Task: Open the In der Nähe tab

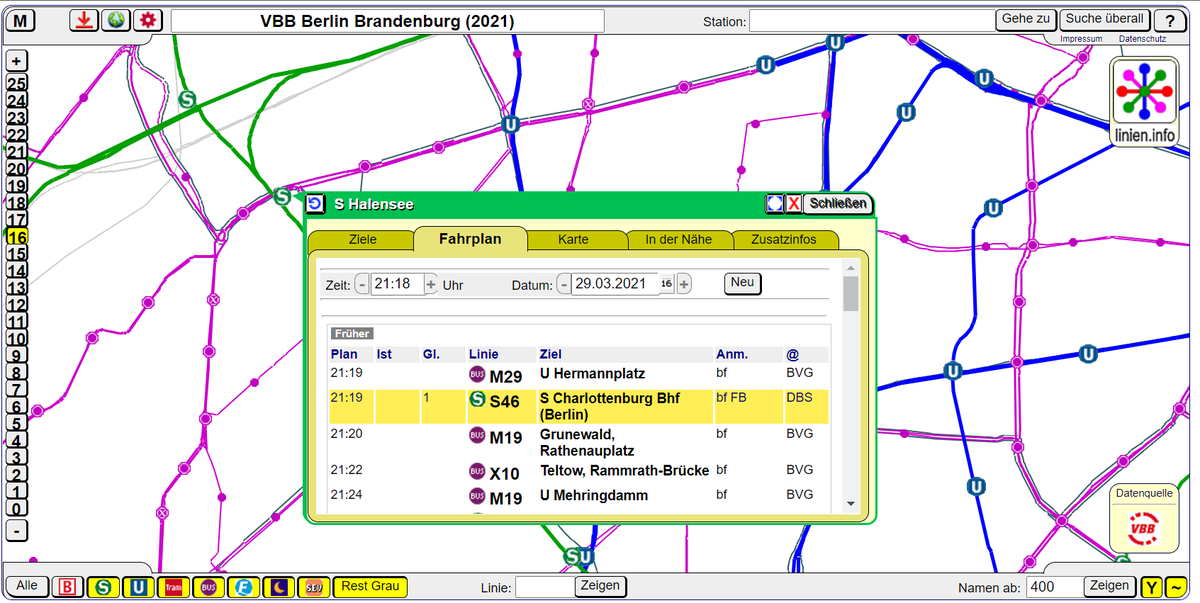Action: pos(679,240)
